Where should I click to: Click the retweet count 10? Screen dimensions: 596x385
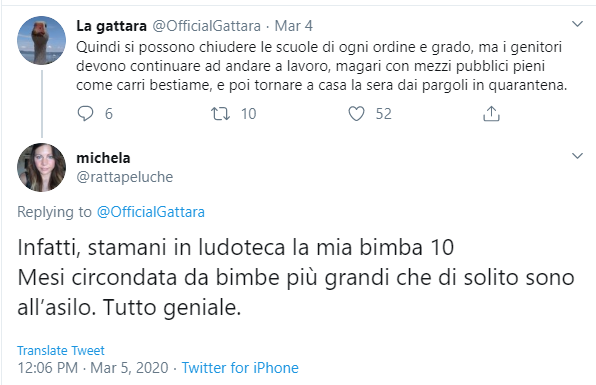(249, 114)
